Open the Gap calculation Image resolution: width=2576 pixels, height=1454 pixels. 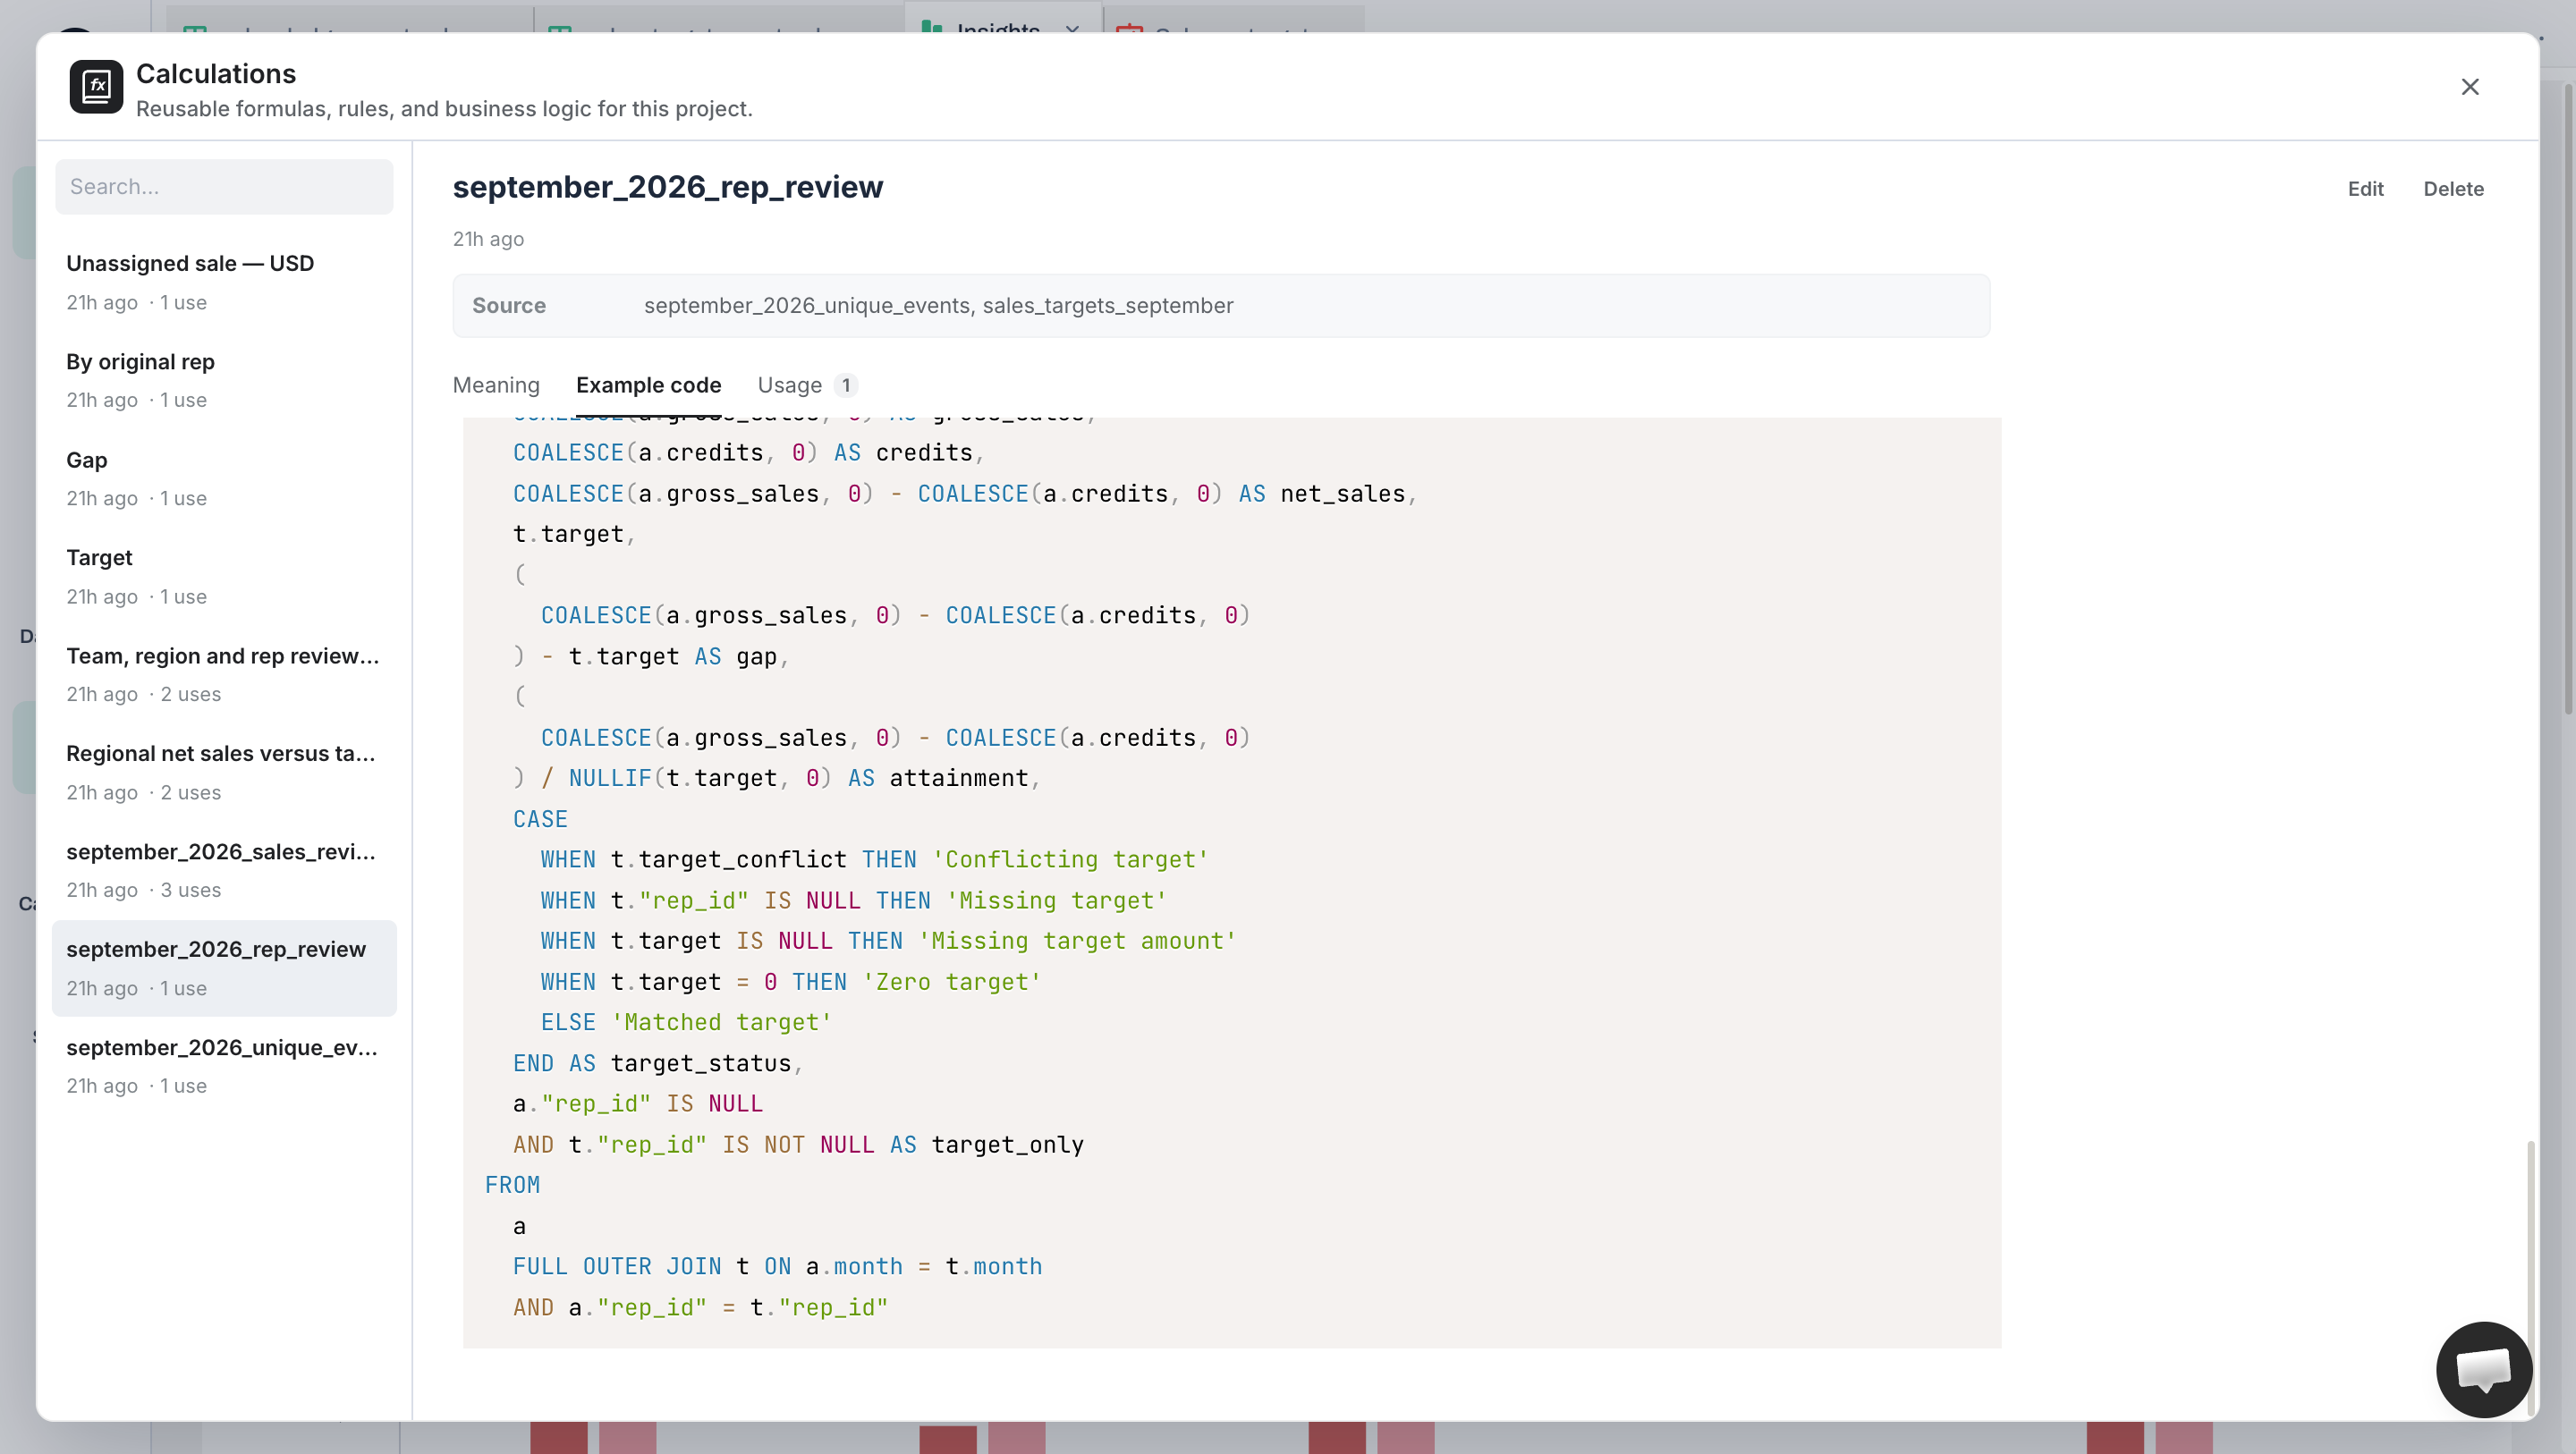(224, 478)
